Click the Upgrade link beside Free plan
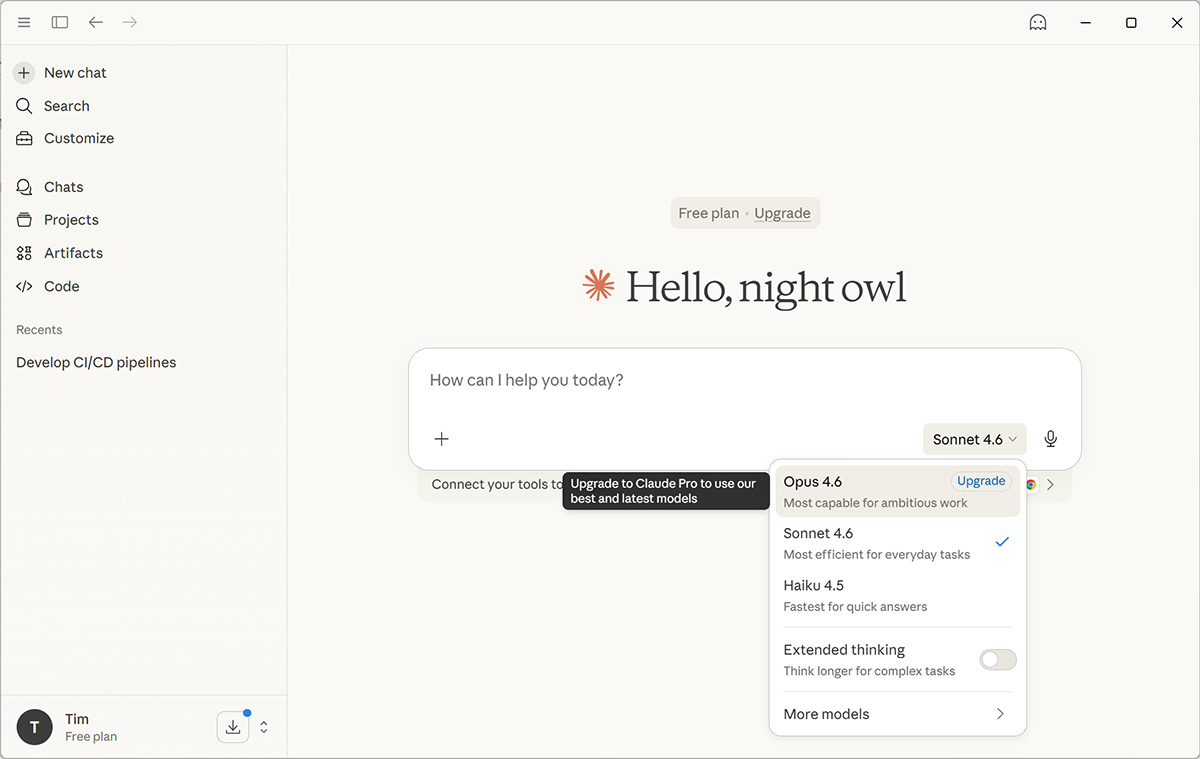This screenshot has height=759, width=1200. 782,213
